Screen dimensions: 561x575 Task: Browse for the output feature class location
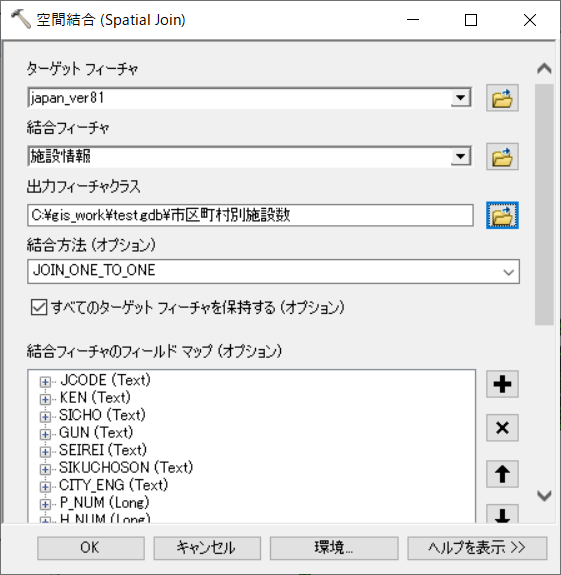click(x=502, y=215)
